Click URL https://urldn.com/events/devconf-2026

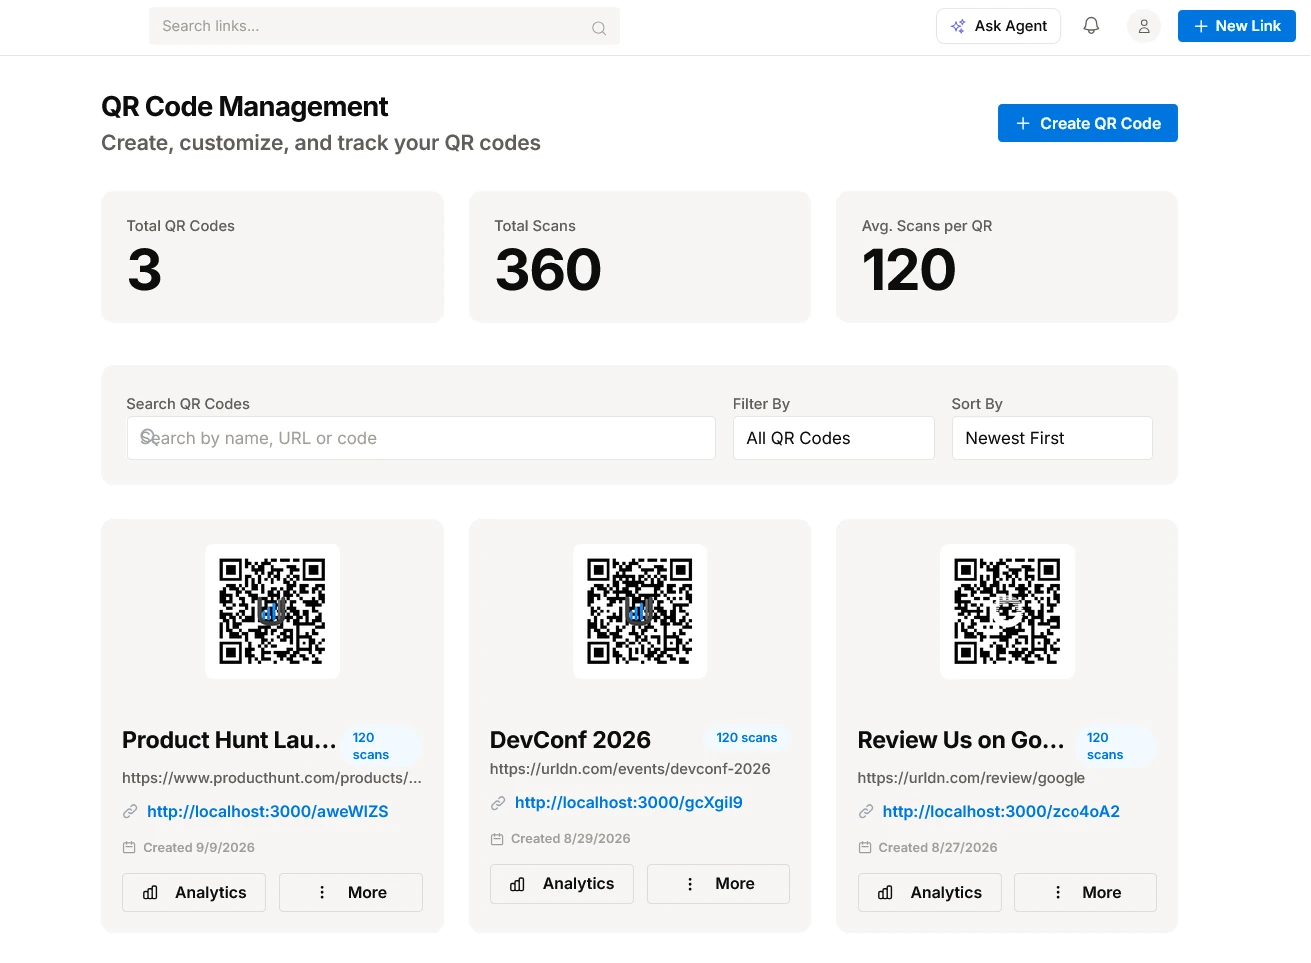[630, 769]
